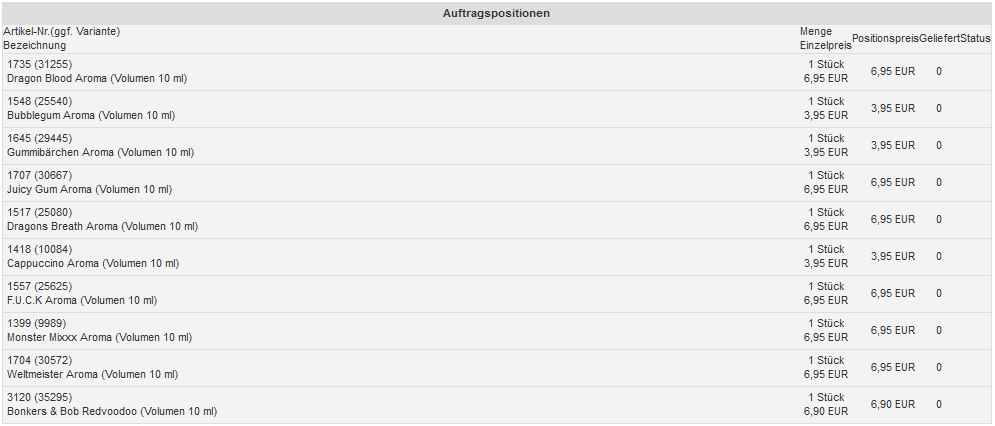Select the Dragon Blood Aroma item
Screen dimensions: 995x426
[97, 79]
